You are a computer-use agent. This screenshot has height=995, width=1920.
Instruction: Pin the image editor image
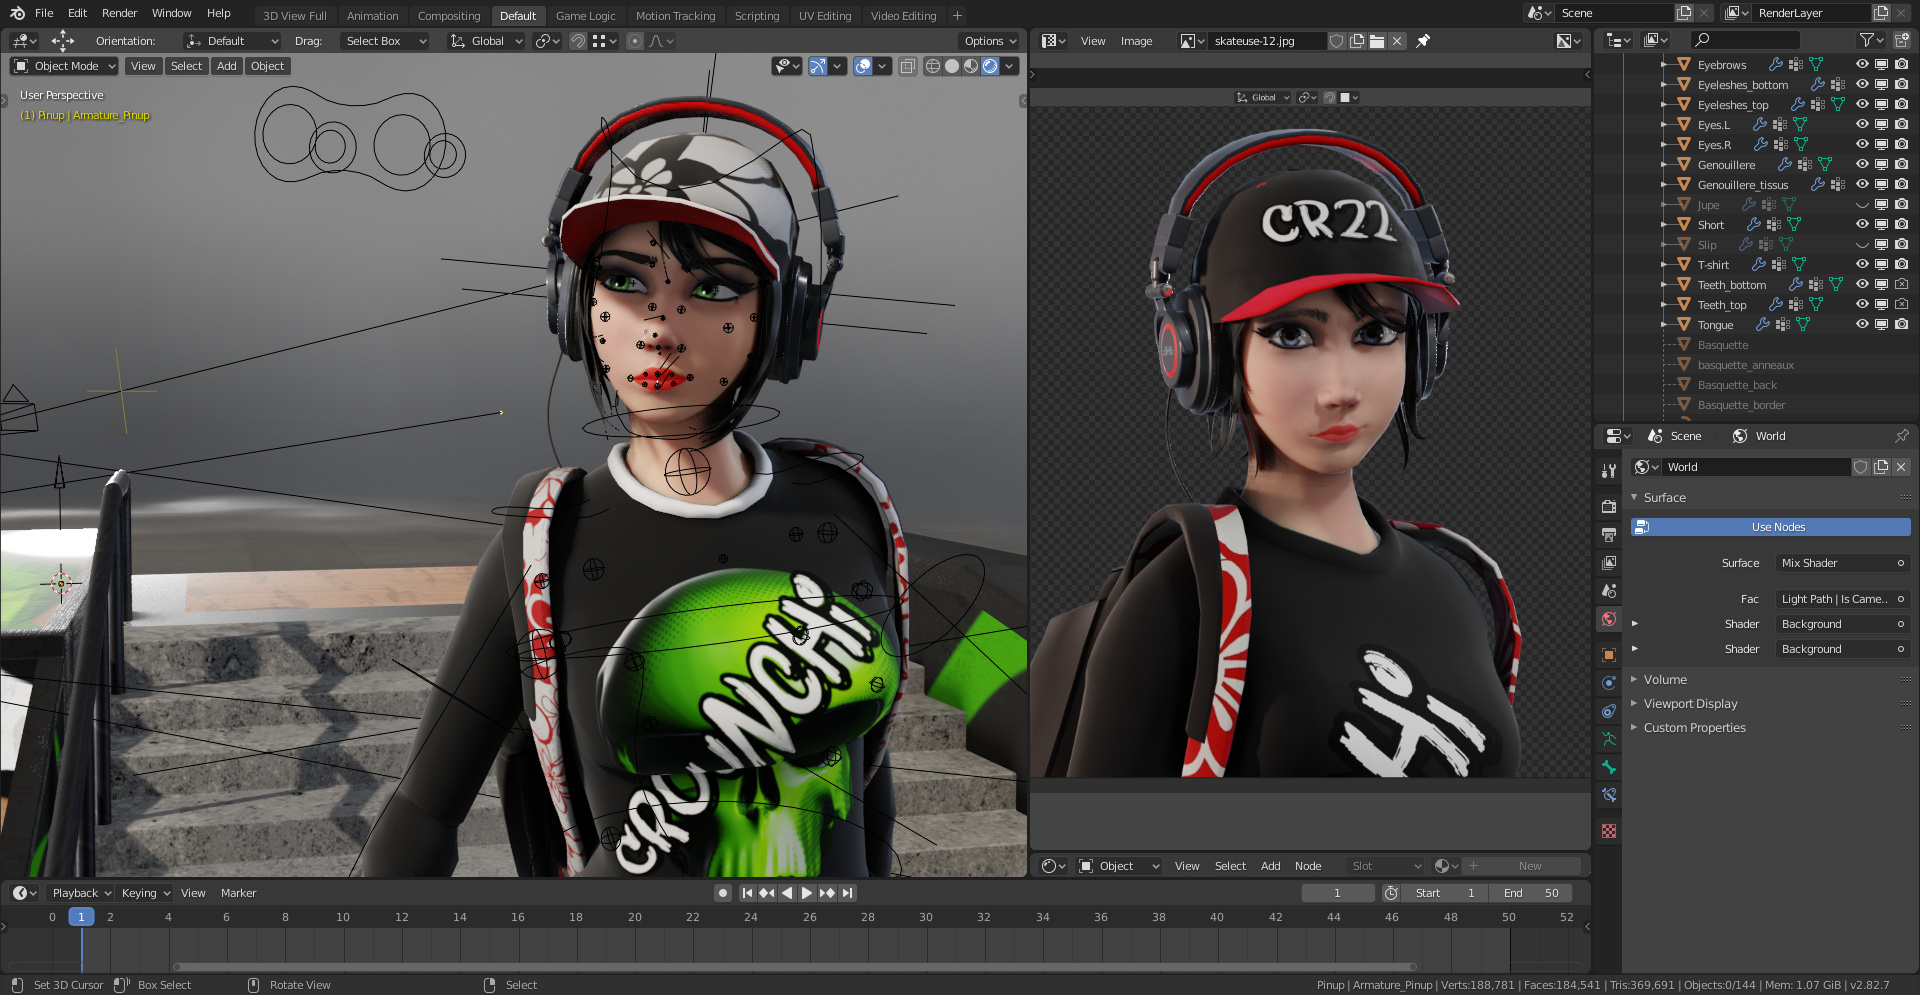(x=1423, y=41)
